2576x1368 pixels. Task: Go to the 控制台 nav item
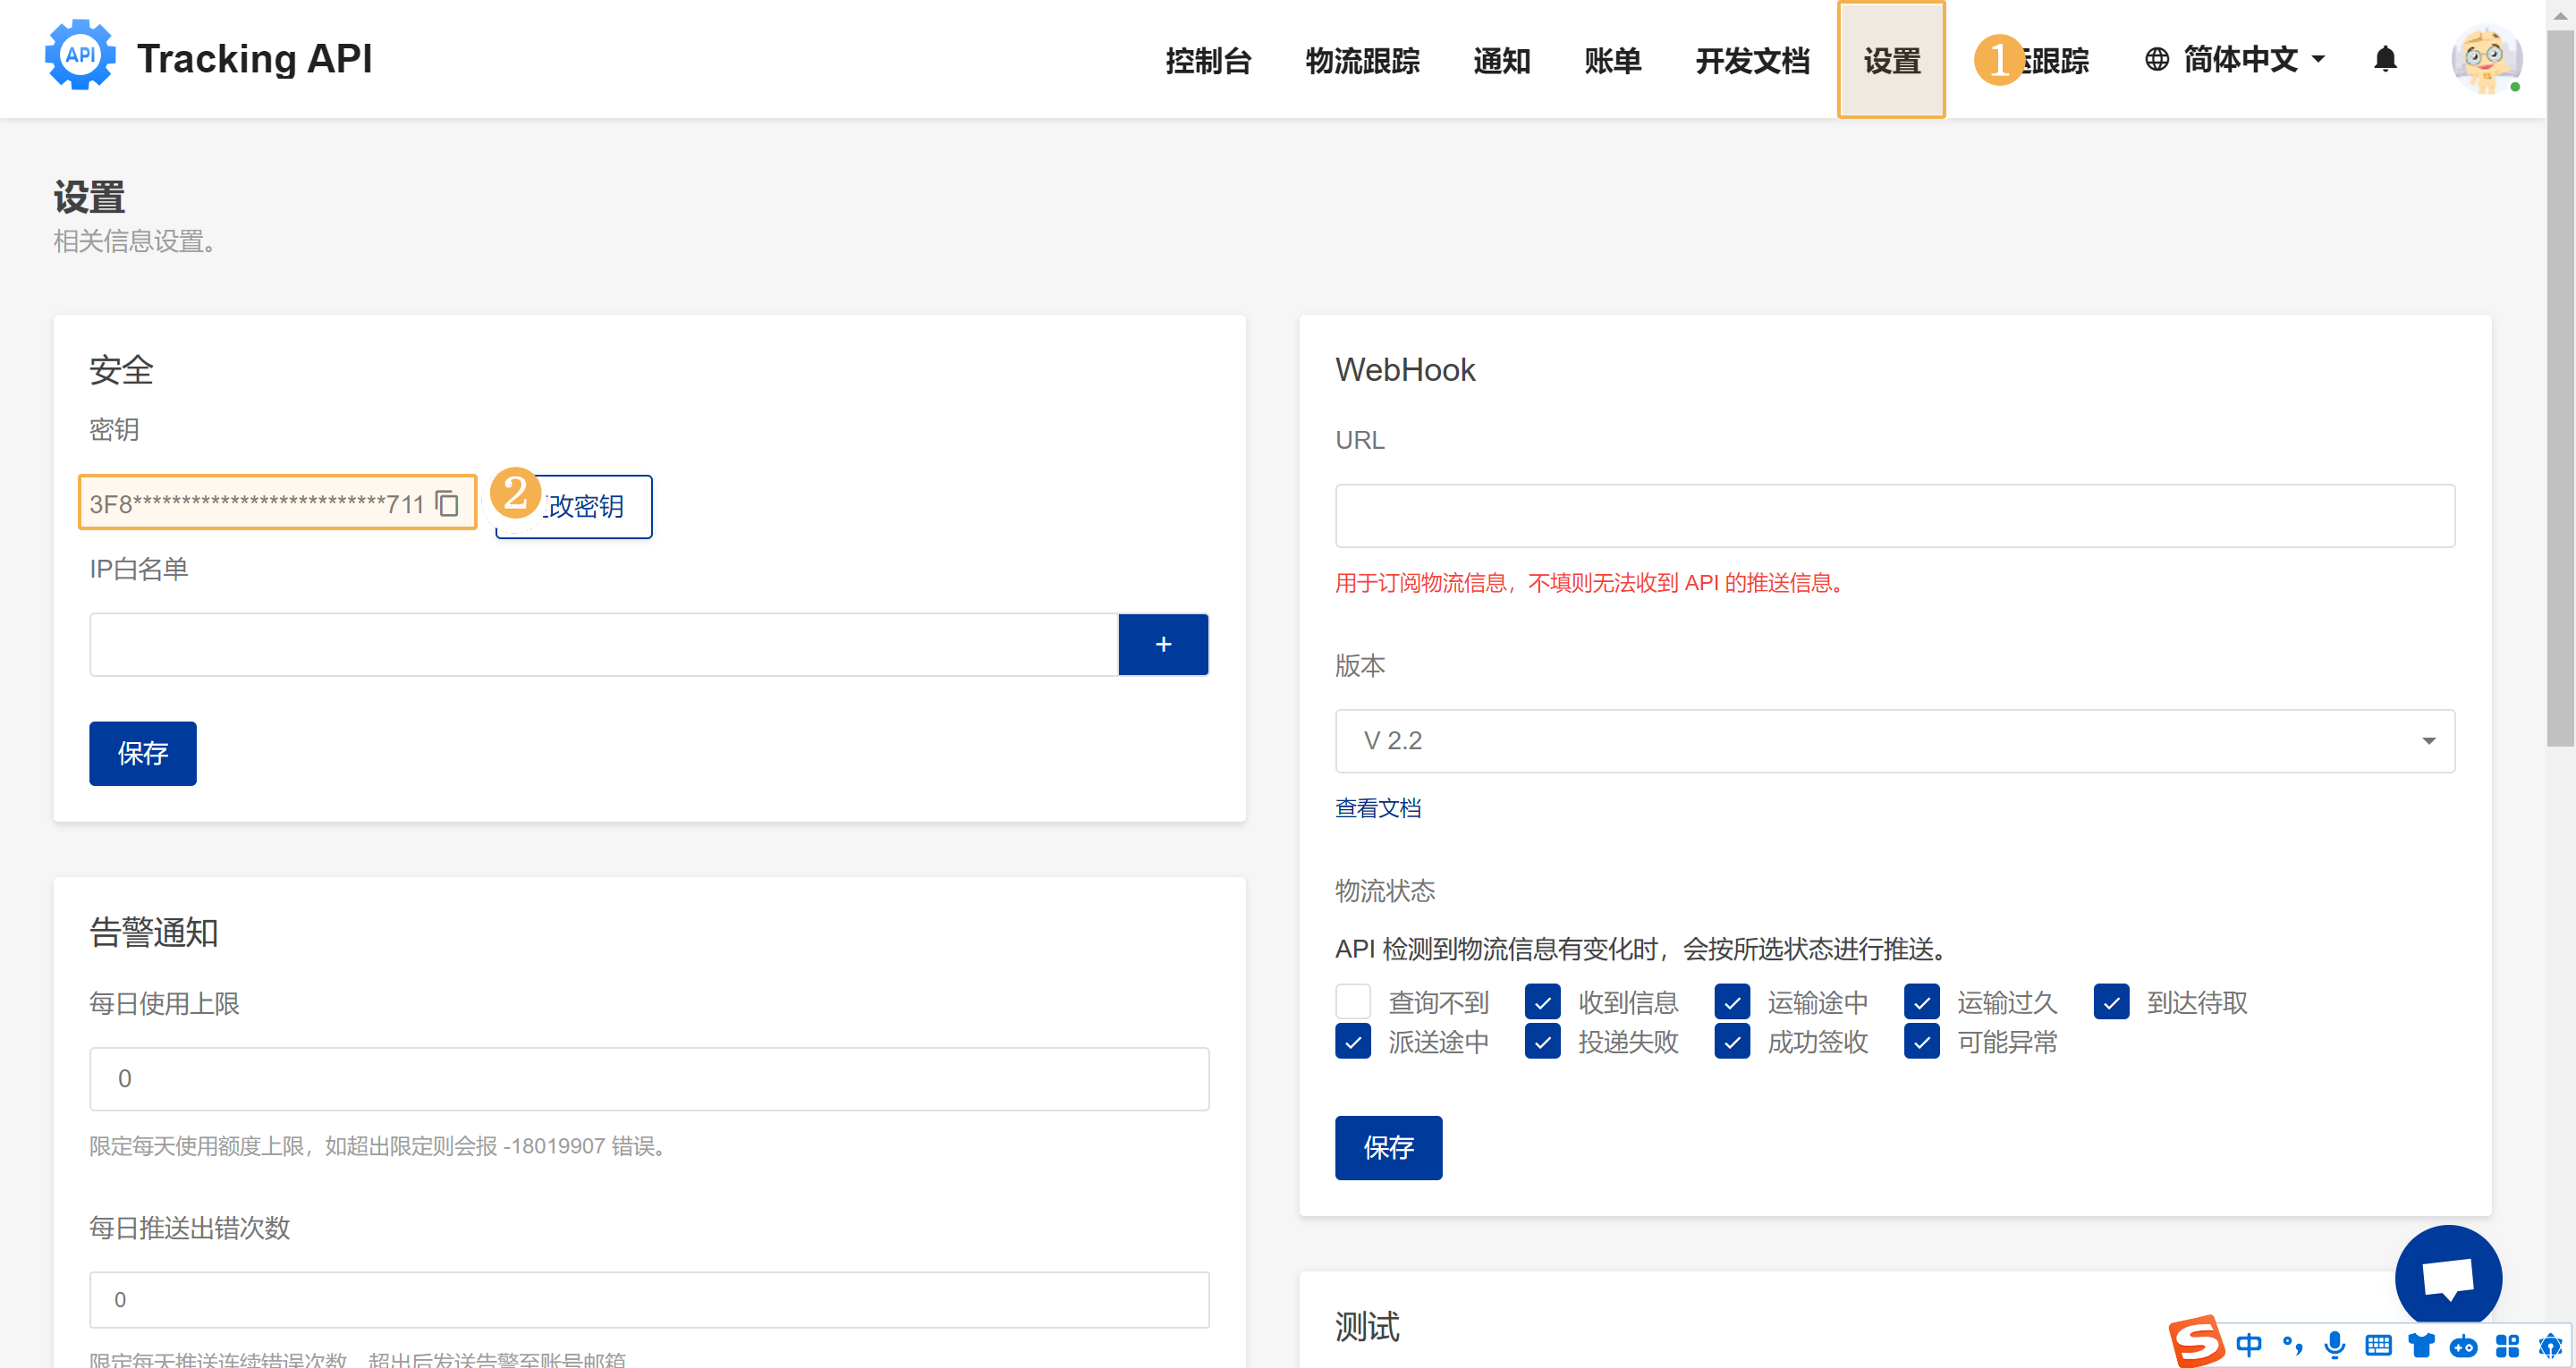point(1207,60)
